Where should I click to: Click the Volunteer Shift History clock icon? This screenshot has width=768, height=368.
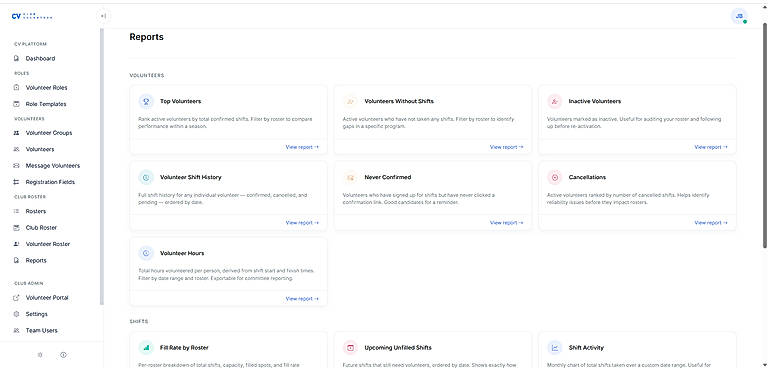tap(146, 177)
